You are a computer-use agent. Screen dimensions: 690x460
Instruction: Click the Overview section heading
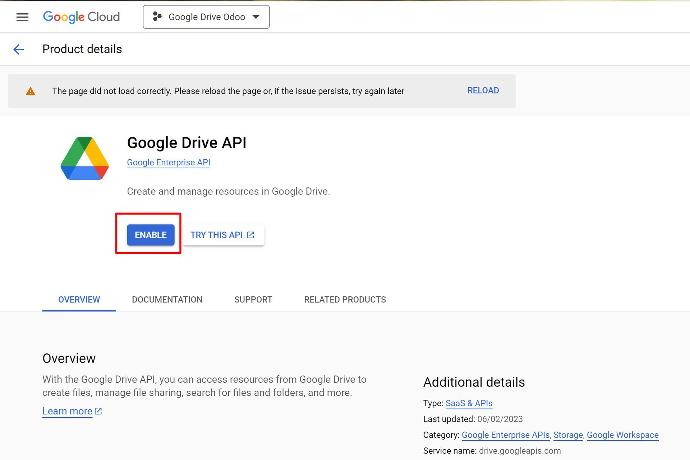(x=69, y=358)
